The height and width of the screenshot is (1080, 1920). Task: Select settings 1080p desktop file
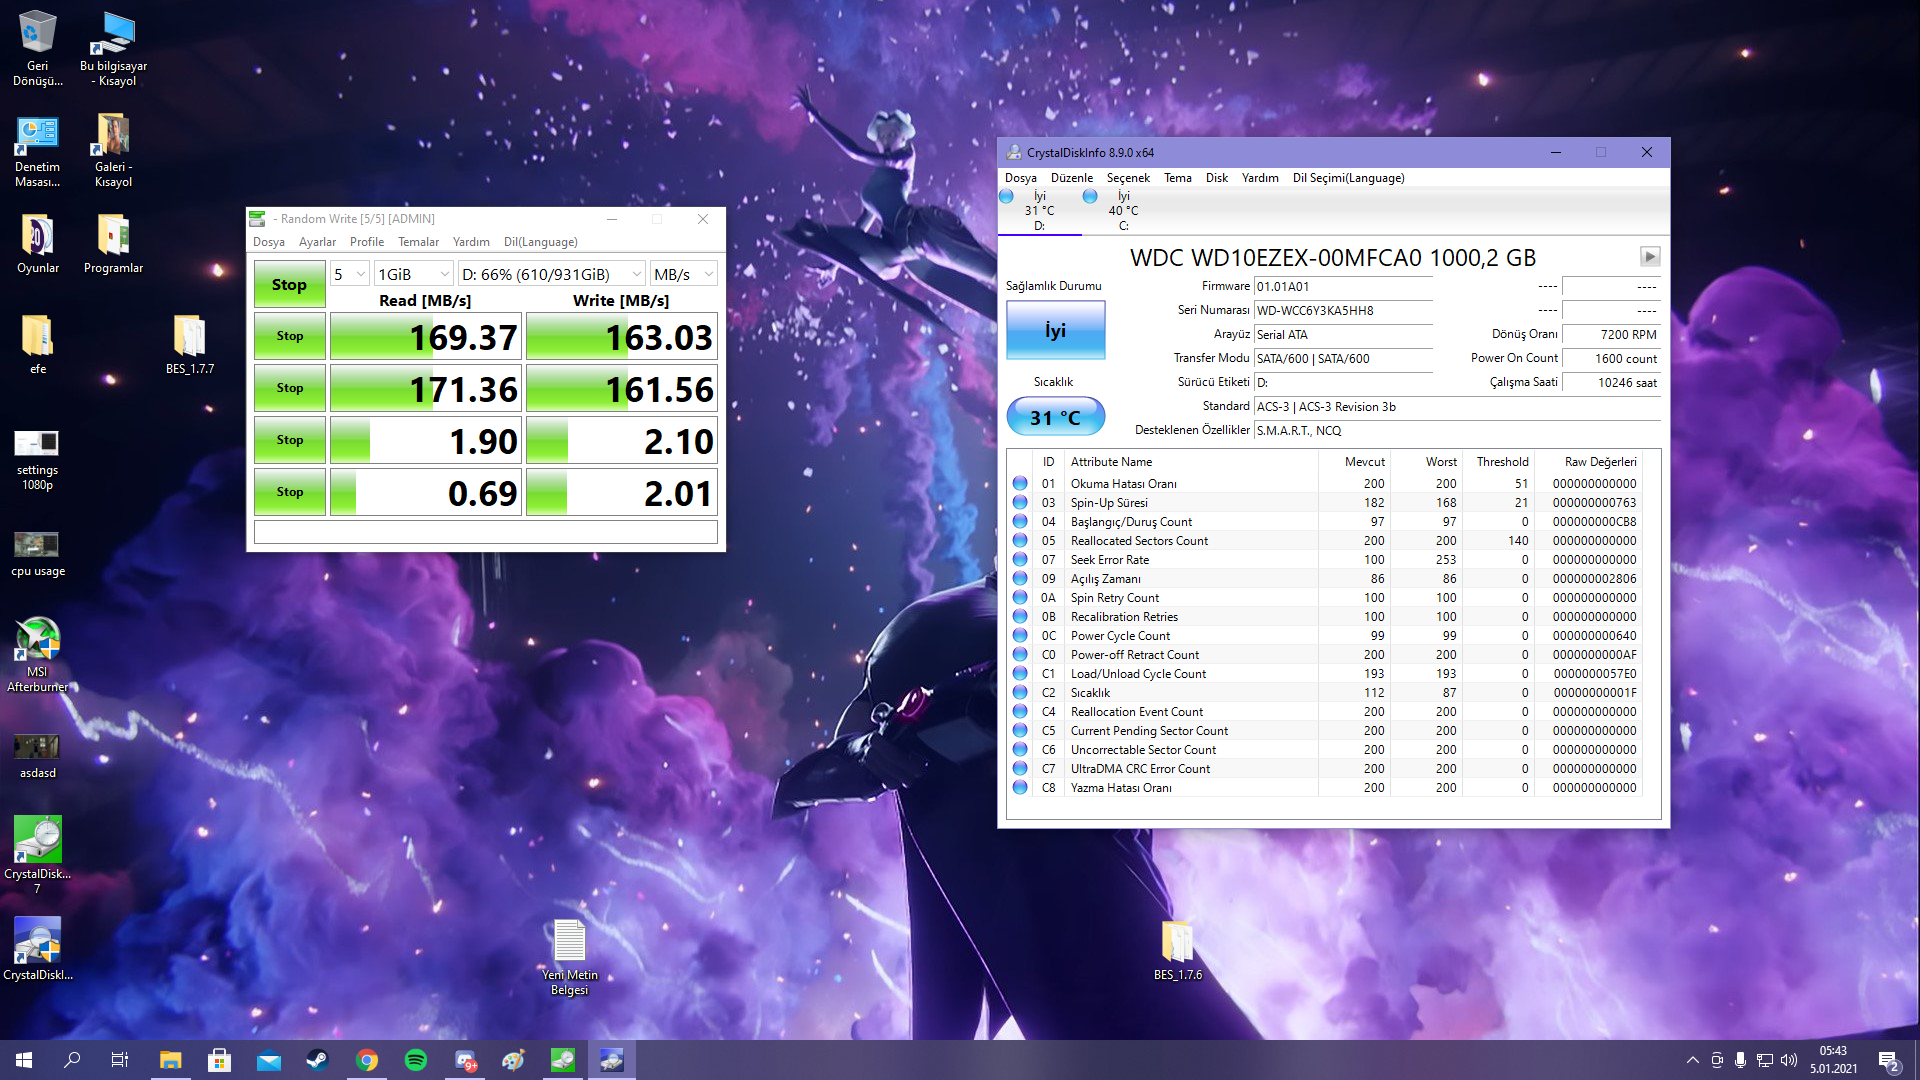click(x=37, y=460)
